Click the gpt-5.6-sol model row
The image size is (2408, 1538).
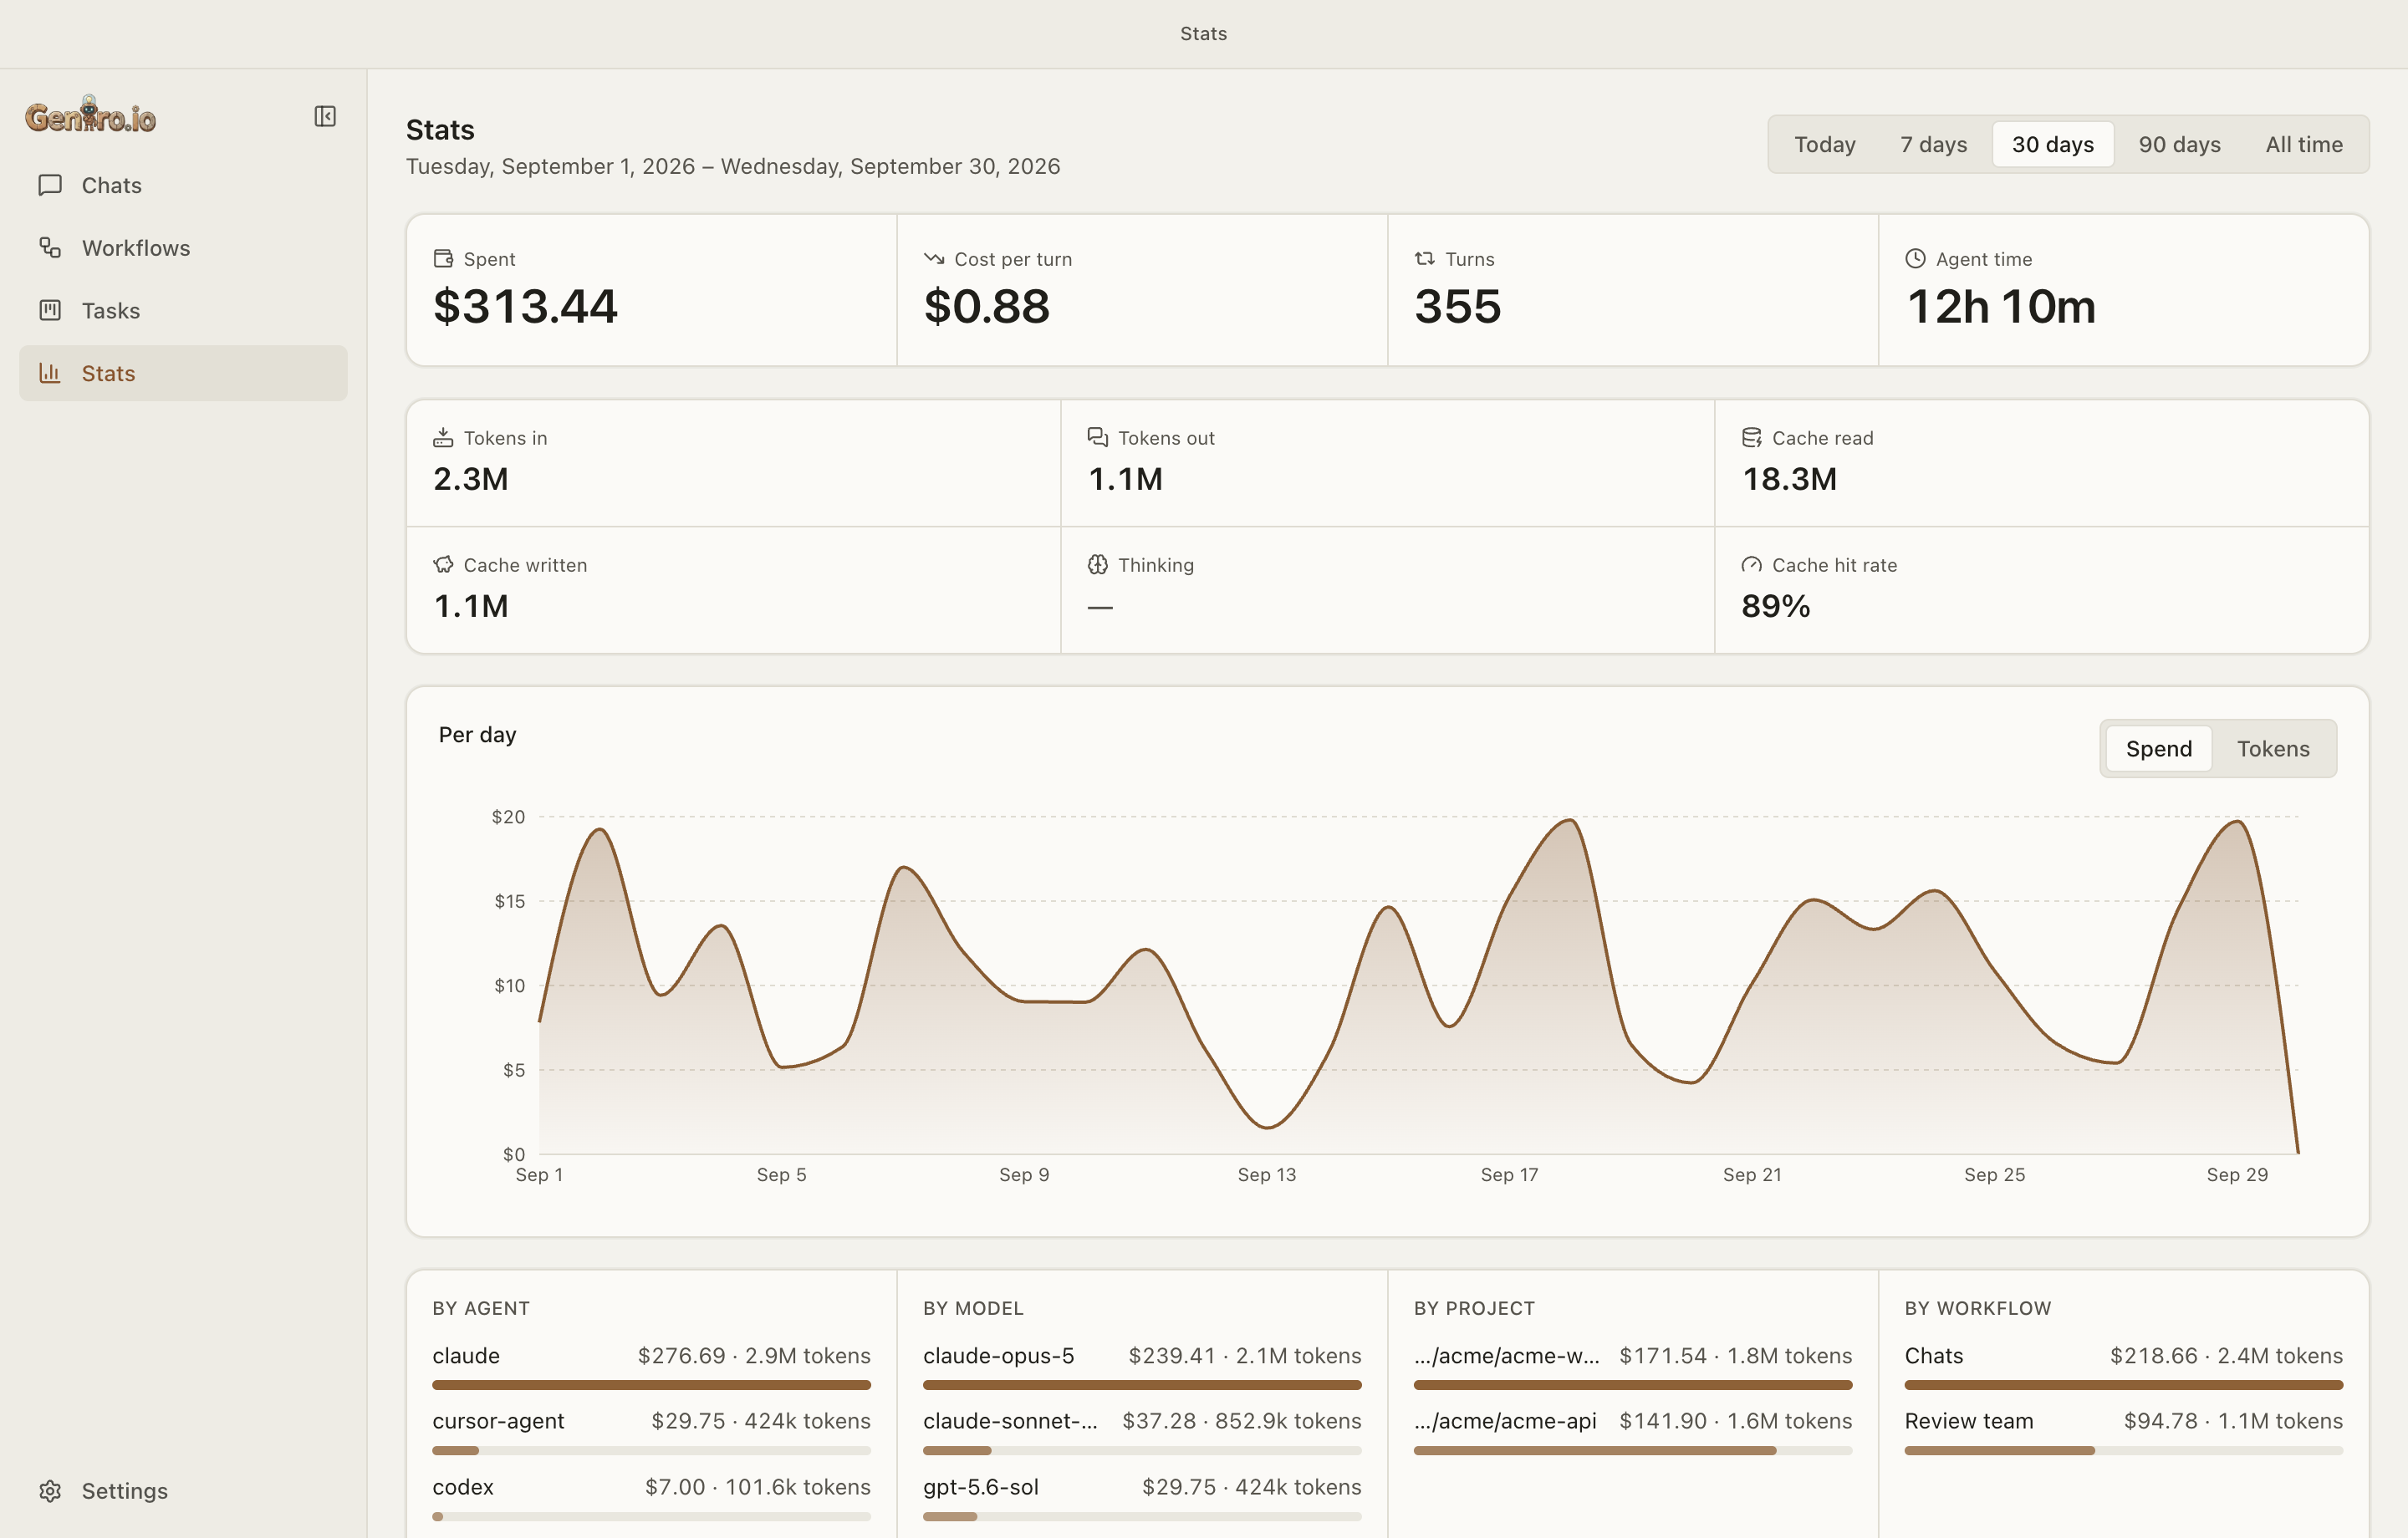1142,1497
